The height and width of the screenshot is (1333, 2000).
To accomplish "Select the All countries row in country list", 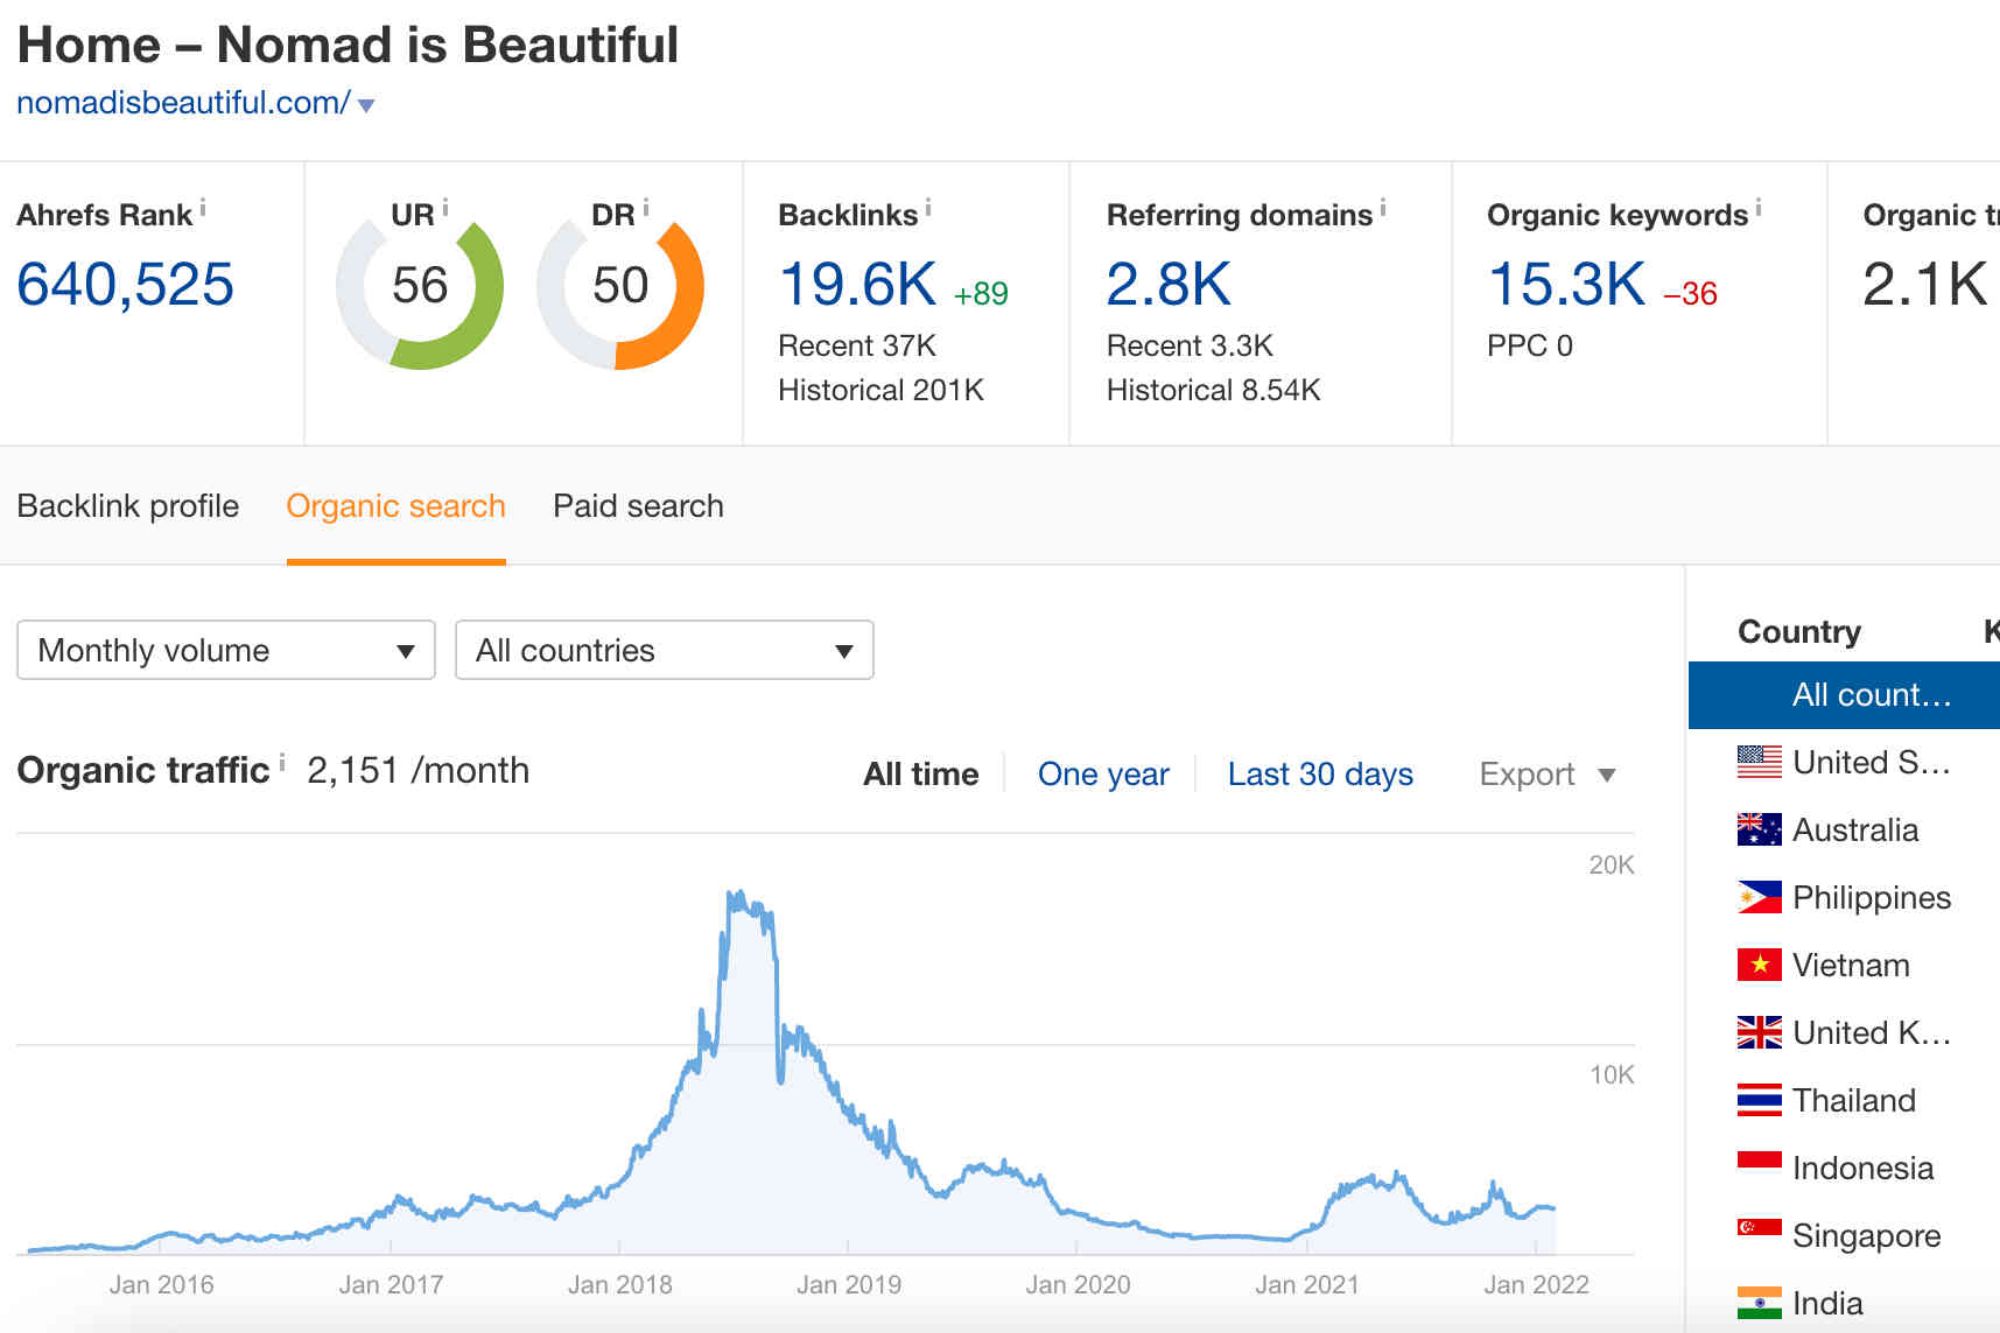I will [x=1844, y=695].
